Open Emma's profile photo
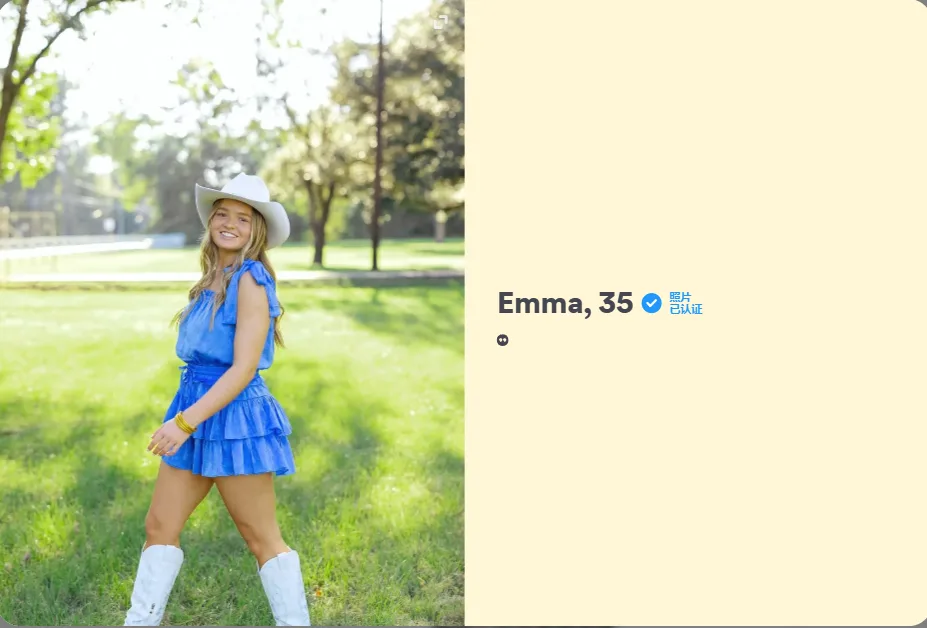Screen dimensions: 927x628 pyautogui.click(x=232, y=313)
